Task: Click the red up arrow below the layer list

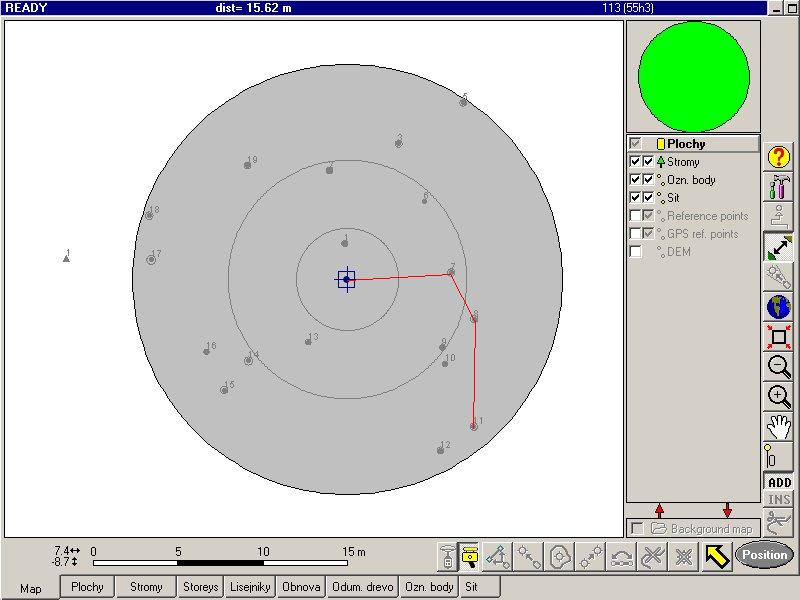Action: (x=659, y=511)
